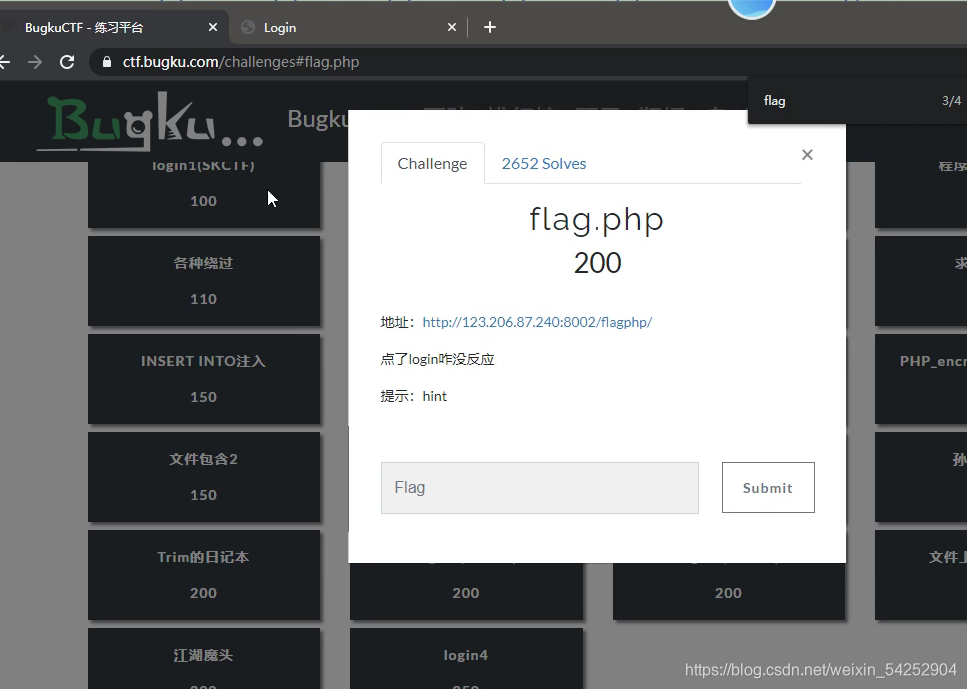
Task: Open the 123.206.87.240:8002/flagphp link
Action: pyautogui.click(x=537, y=322)
